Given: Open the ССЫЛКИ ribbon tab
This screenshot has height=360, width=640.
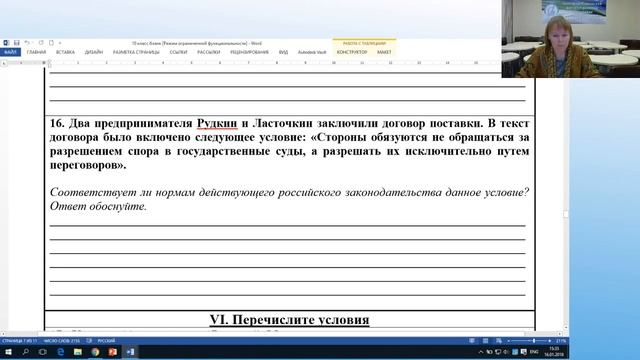Looking at the screenshot, I should point(178,52).
